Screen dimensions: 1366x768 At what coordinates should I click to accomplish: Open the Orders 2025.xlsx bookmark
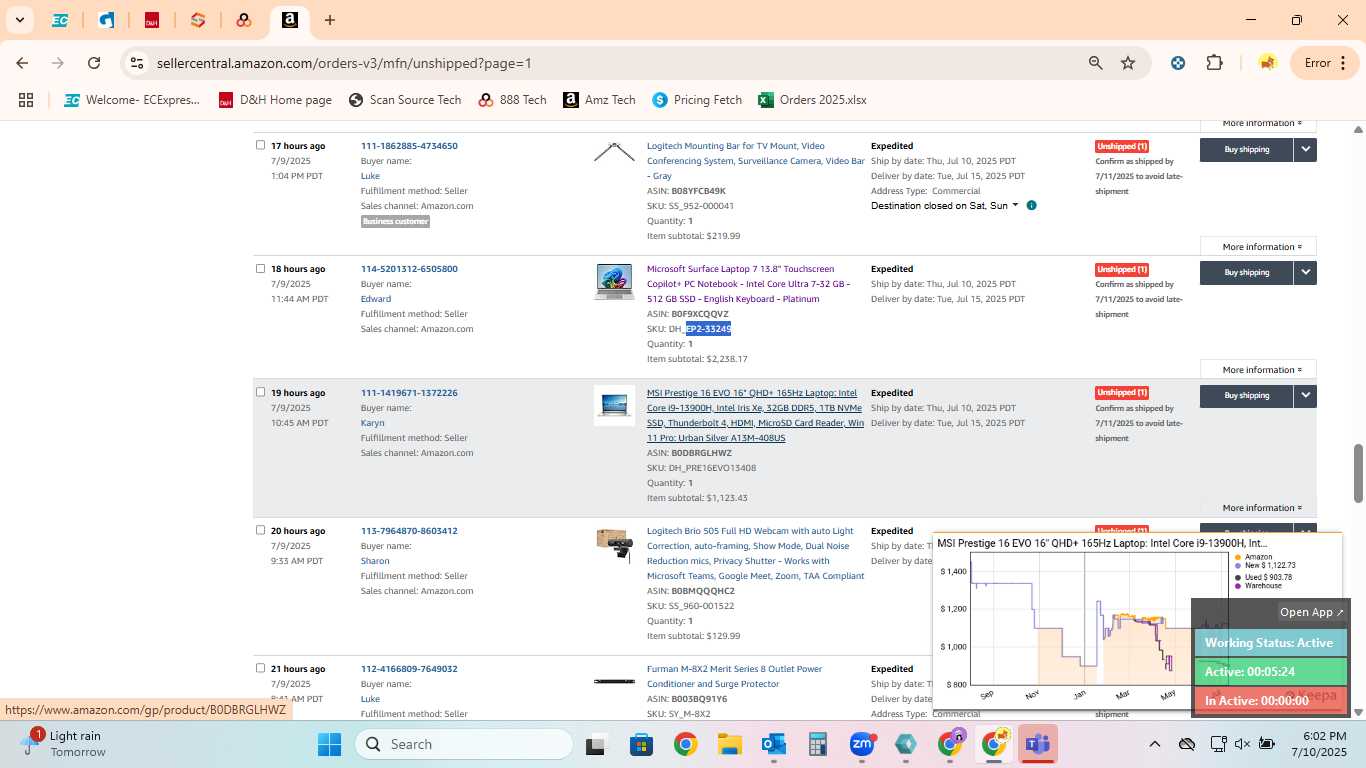tap(812, 100)
